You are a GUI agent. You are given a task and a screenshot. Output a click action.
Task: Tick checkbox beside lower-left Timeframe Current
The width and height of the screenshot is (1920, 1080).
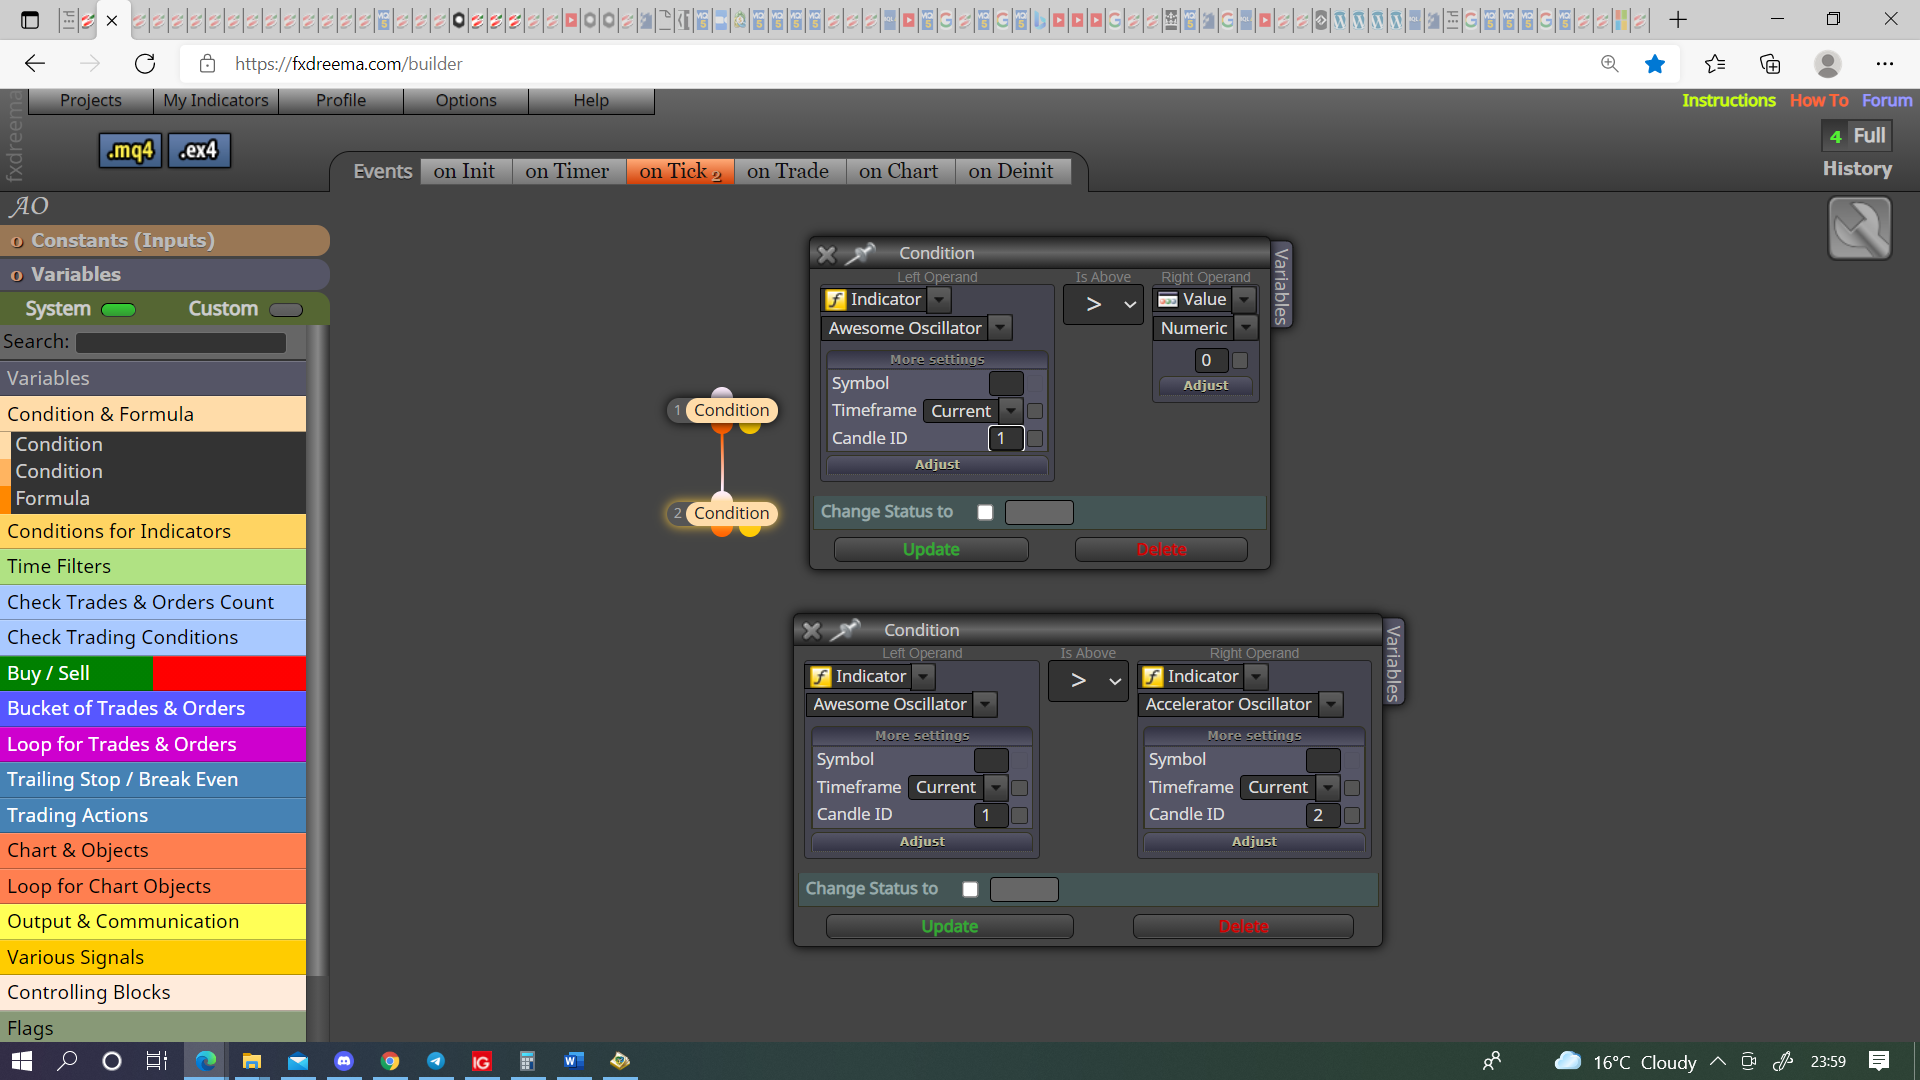[1020, 788]
